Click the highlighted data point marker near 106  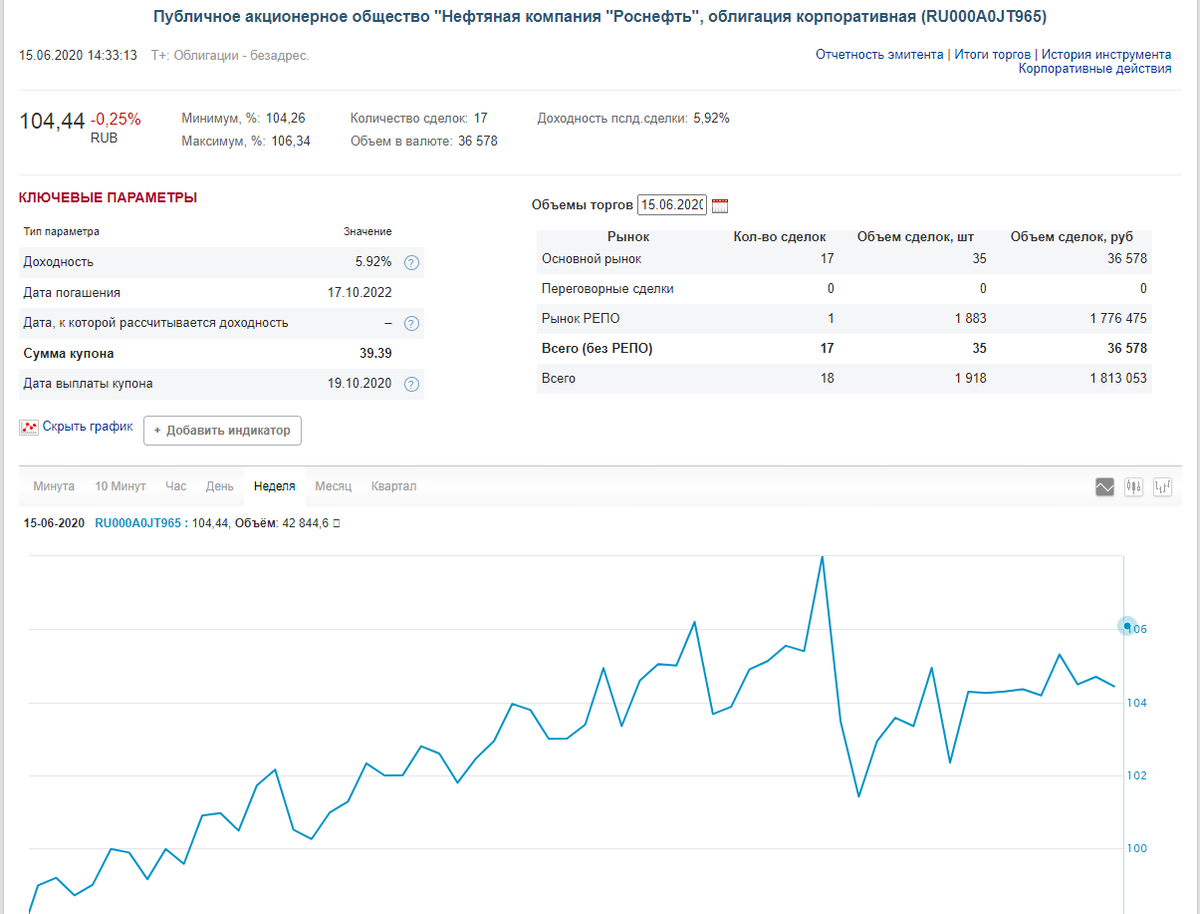[1127, 626]
